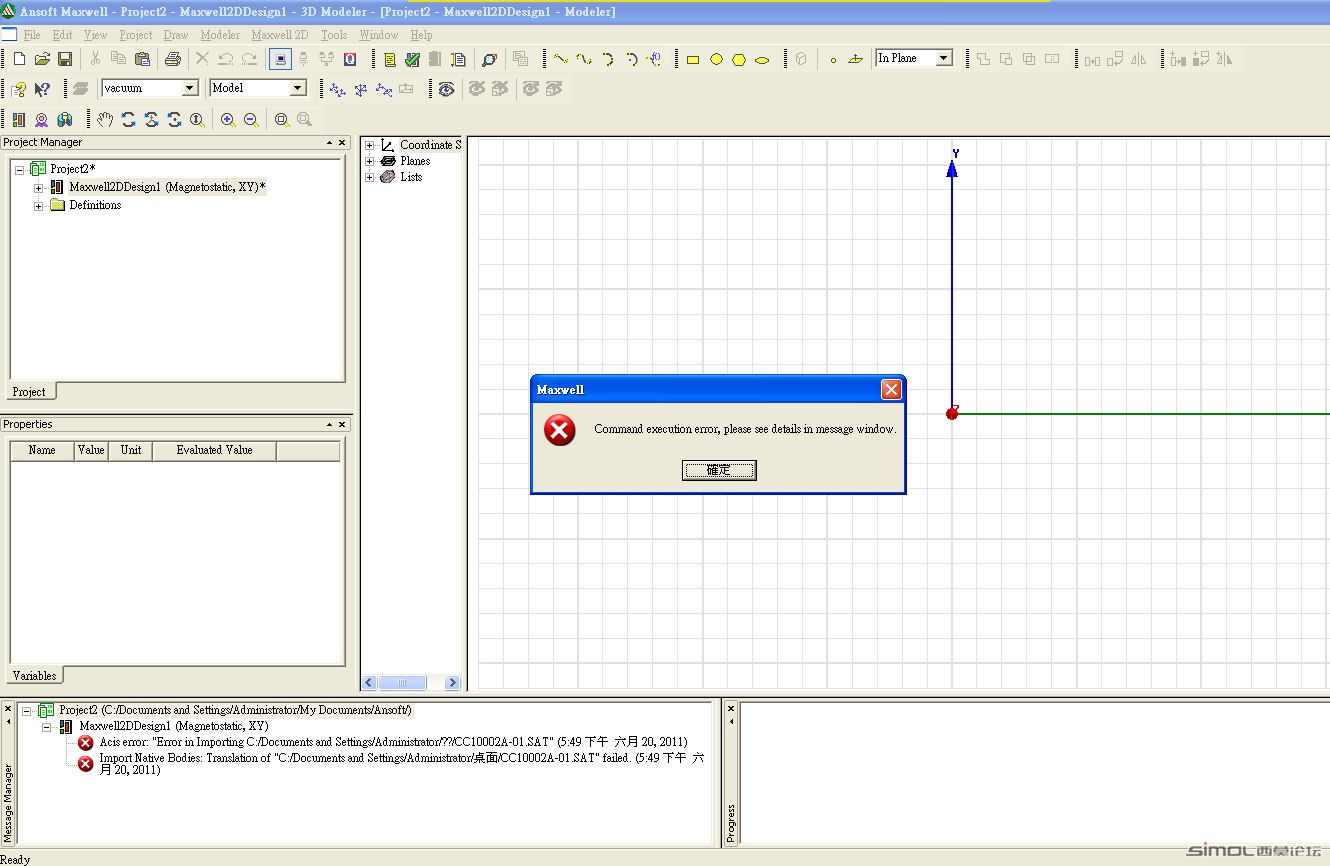Click the Evaluated Value column header
Image resolution: width=1330 pixels, height=866 pixels.
point(214,450)
